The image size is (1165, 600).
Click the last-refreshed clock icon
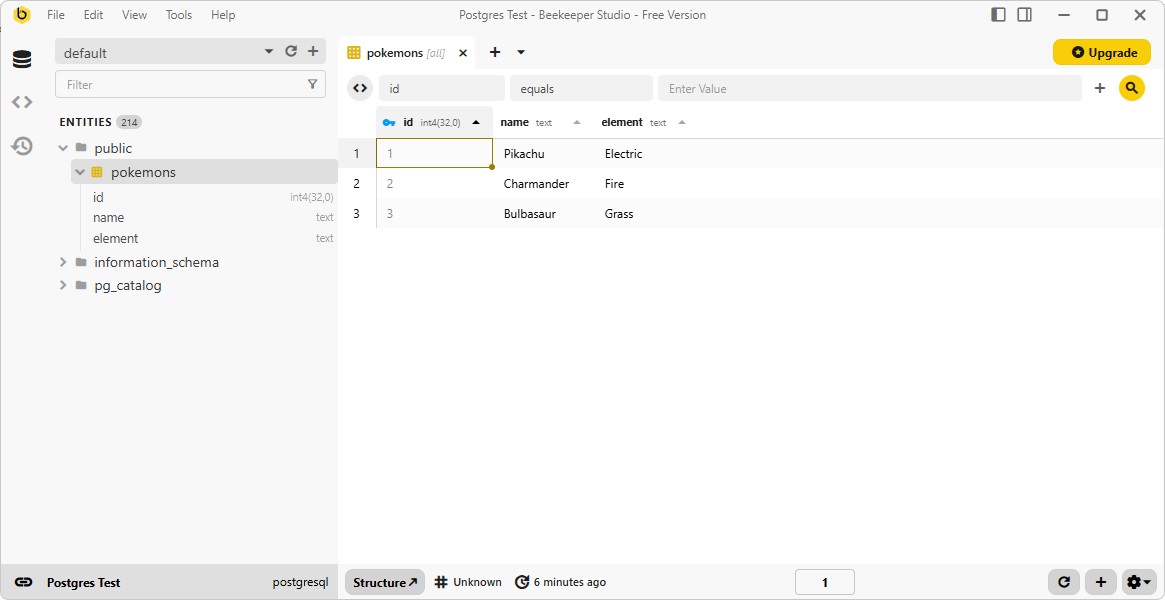tap(522, 582)
